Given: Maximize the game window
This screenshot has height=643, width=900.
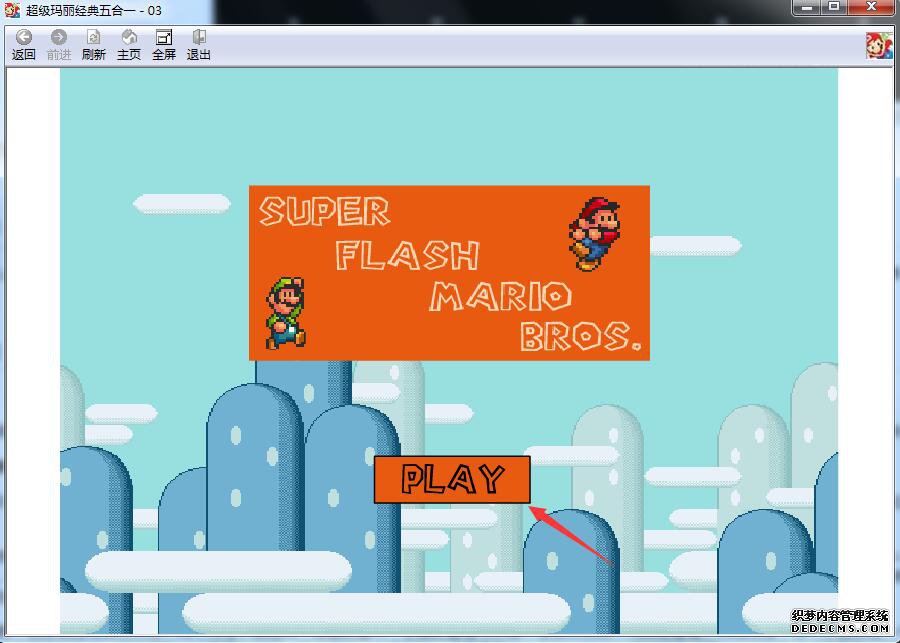Looking at the screenshot, I should 834,7.
